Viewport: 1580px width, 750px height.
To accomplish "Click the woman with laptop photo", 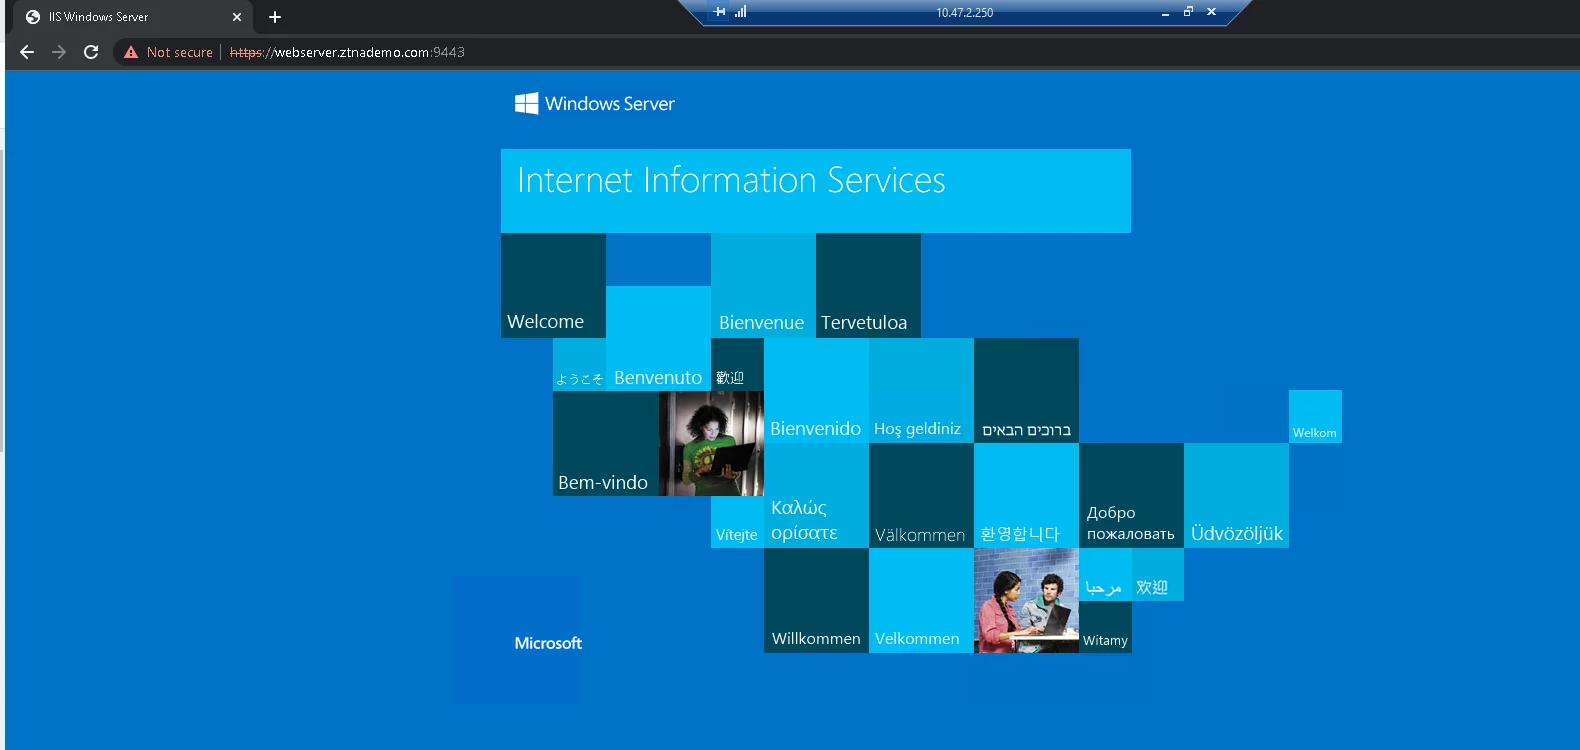I will (711, 443).
